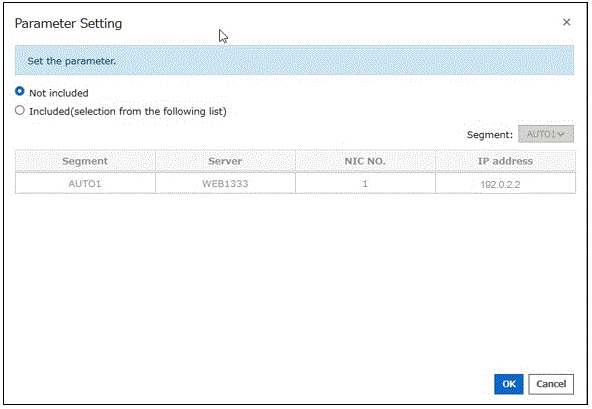Choose the Included selection radio button

point(20,110)
